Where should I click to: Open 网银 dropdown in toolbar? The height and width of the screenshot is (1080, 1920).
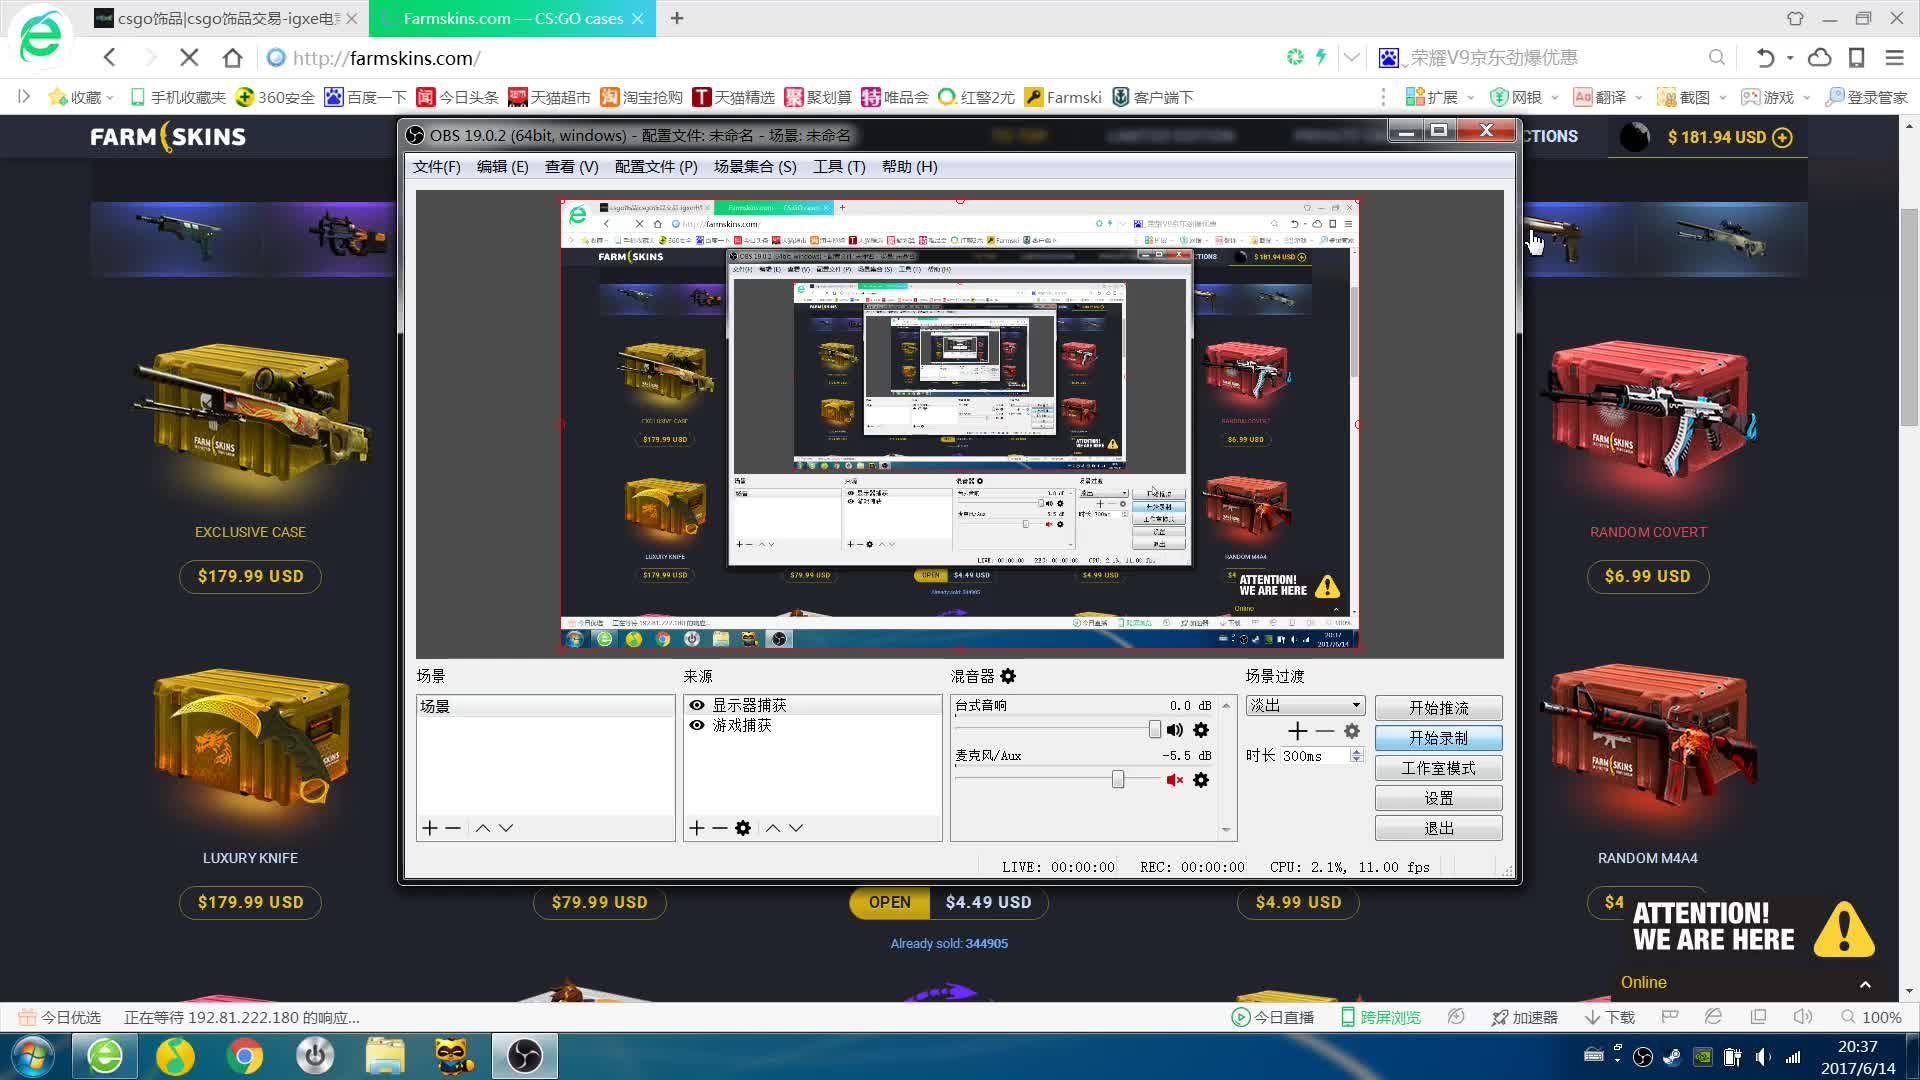pos(1524,97)
